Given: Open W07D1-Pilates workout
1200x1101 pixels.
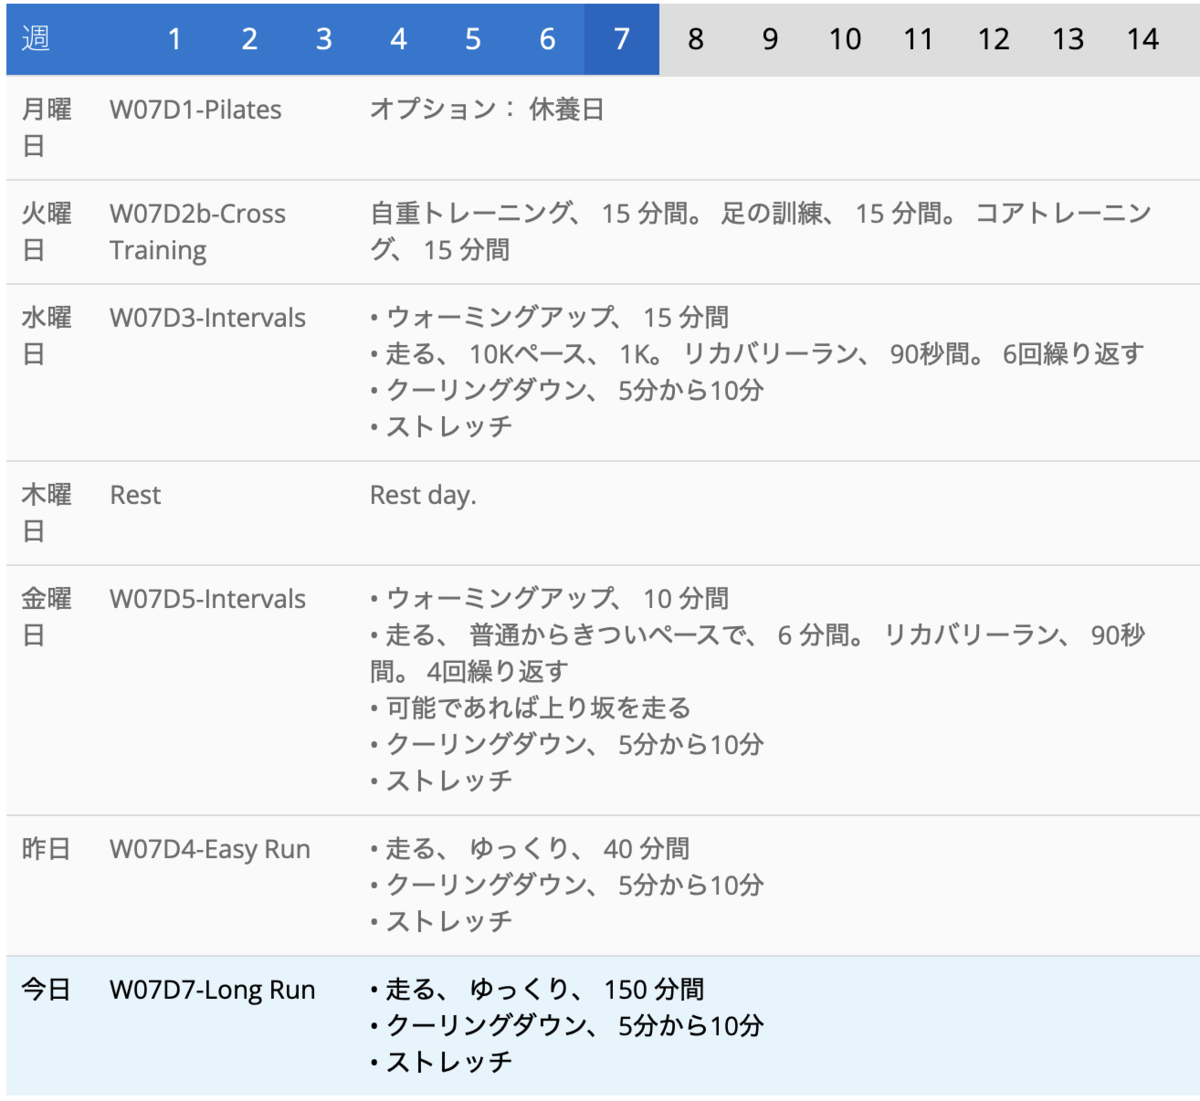Looking at the screenshot, I should [196, 110].
